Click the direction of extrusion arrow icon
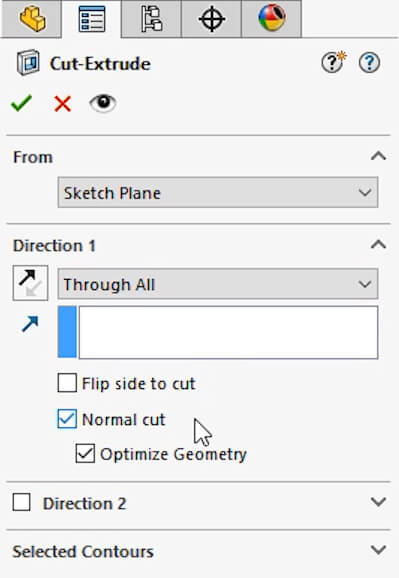This screenshot has width=399, height=578. (30, 324)
